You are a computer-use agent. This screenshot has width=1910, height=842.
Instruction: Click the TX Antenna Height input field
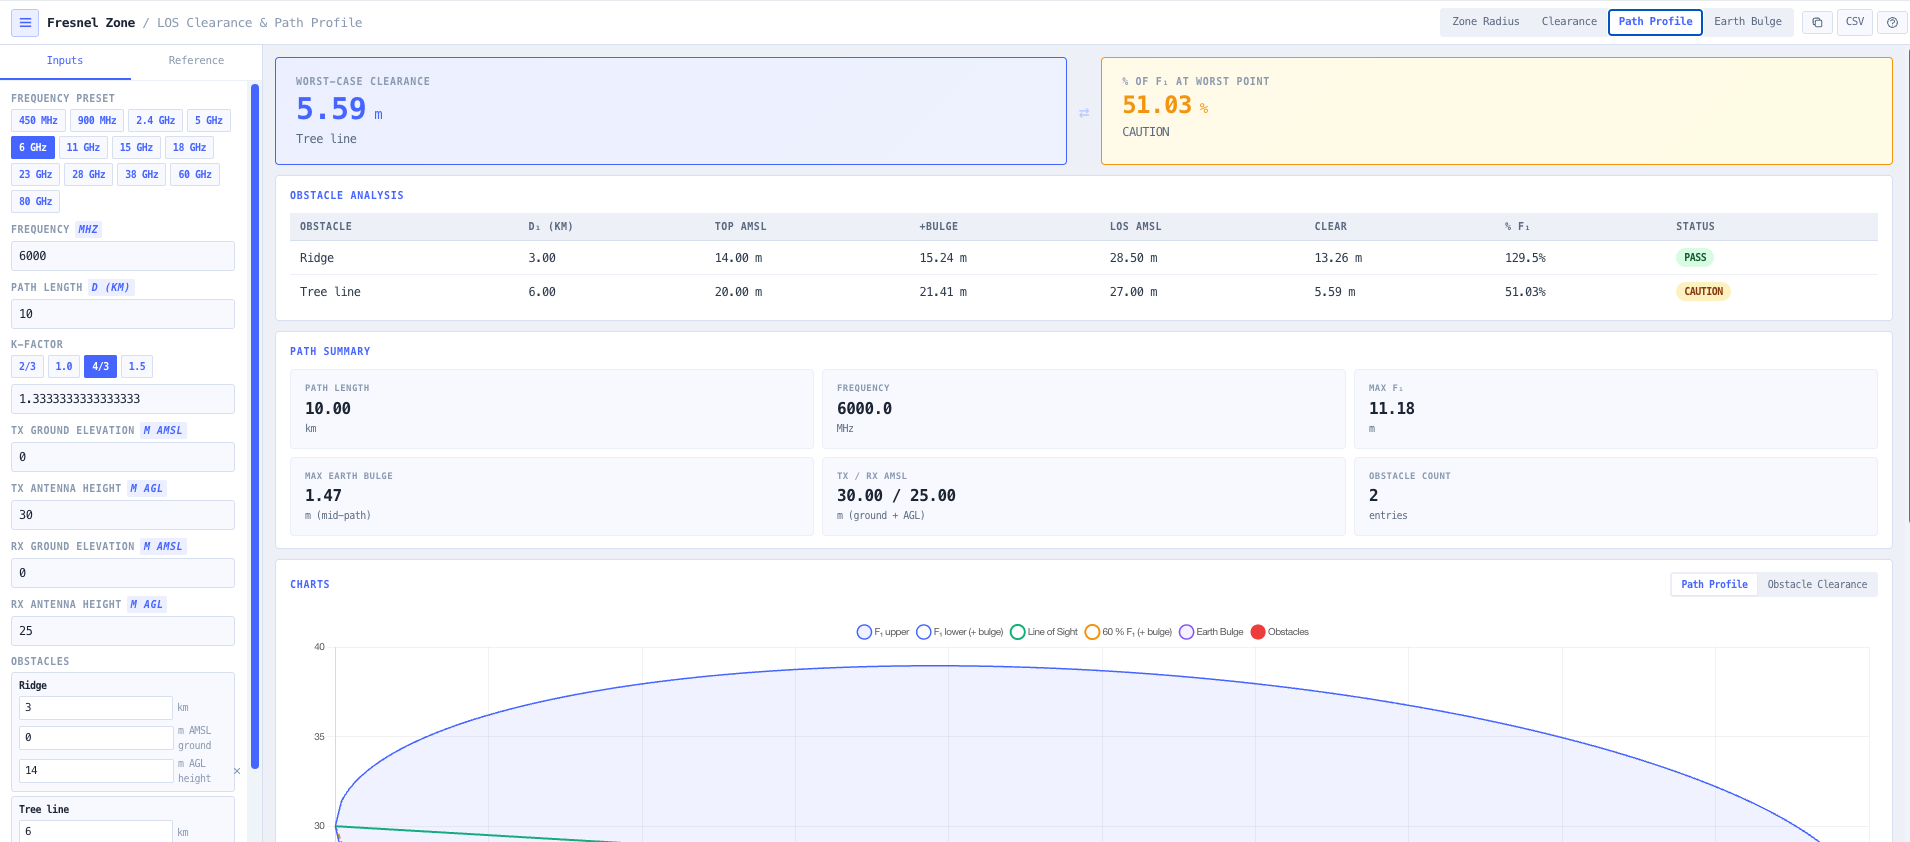pos(123,515)
